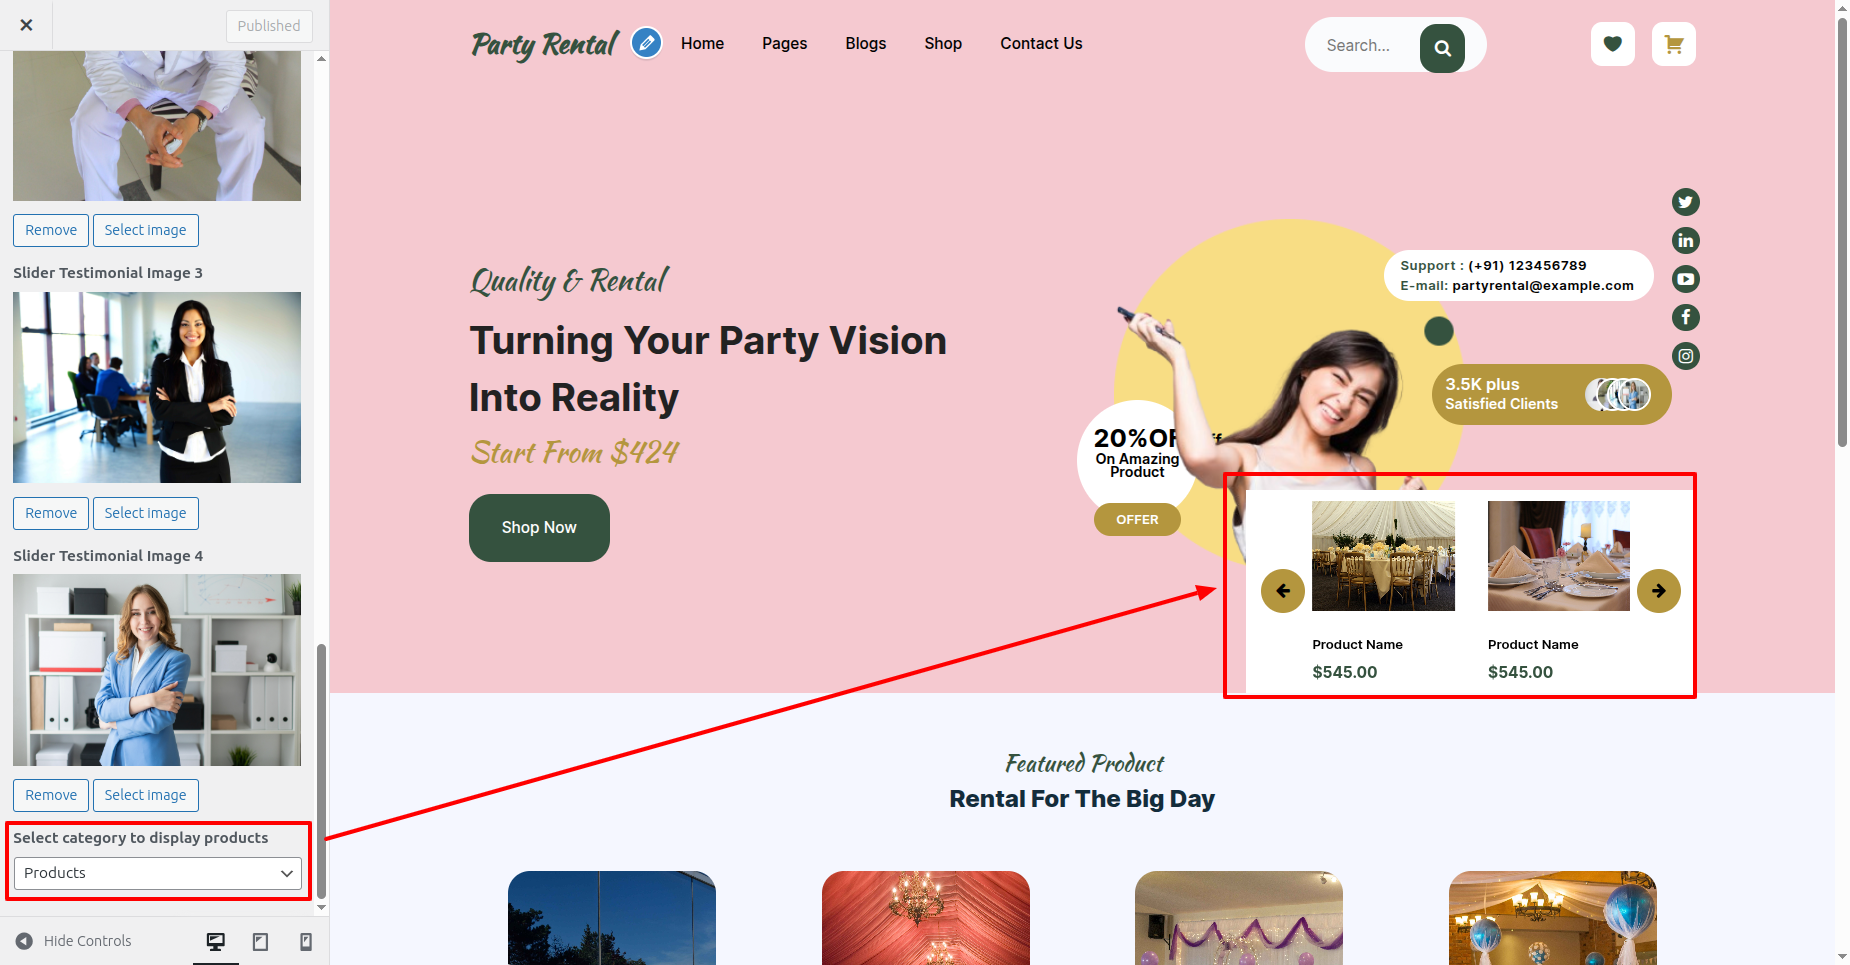Go to next product in carousel
The width and height of the screenshot is (1850, 965).
coord(1659,591)
